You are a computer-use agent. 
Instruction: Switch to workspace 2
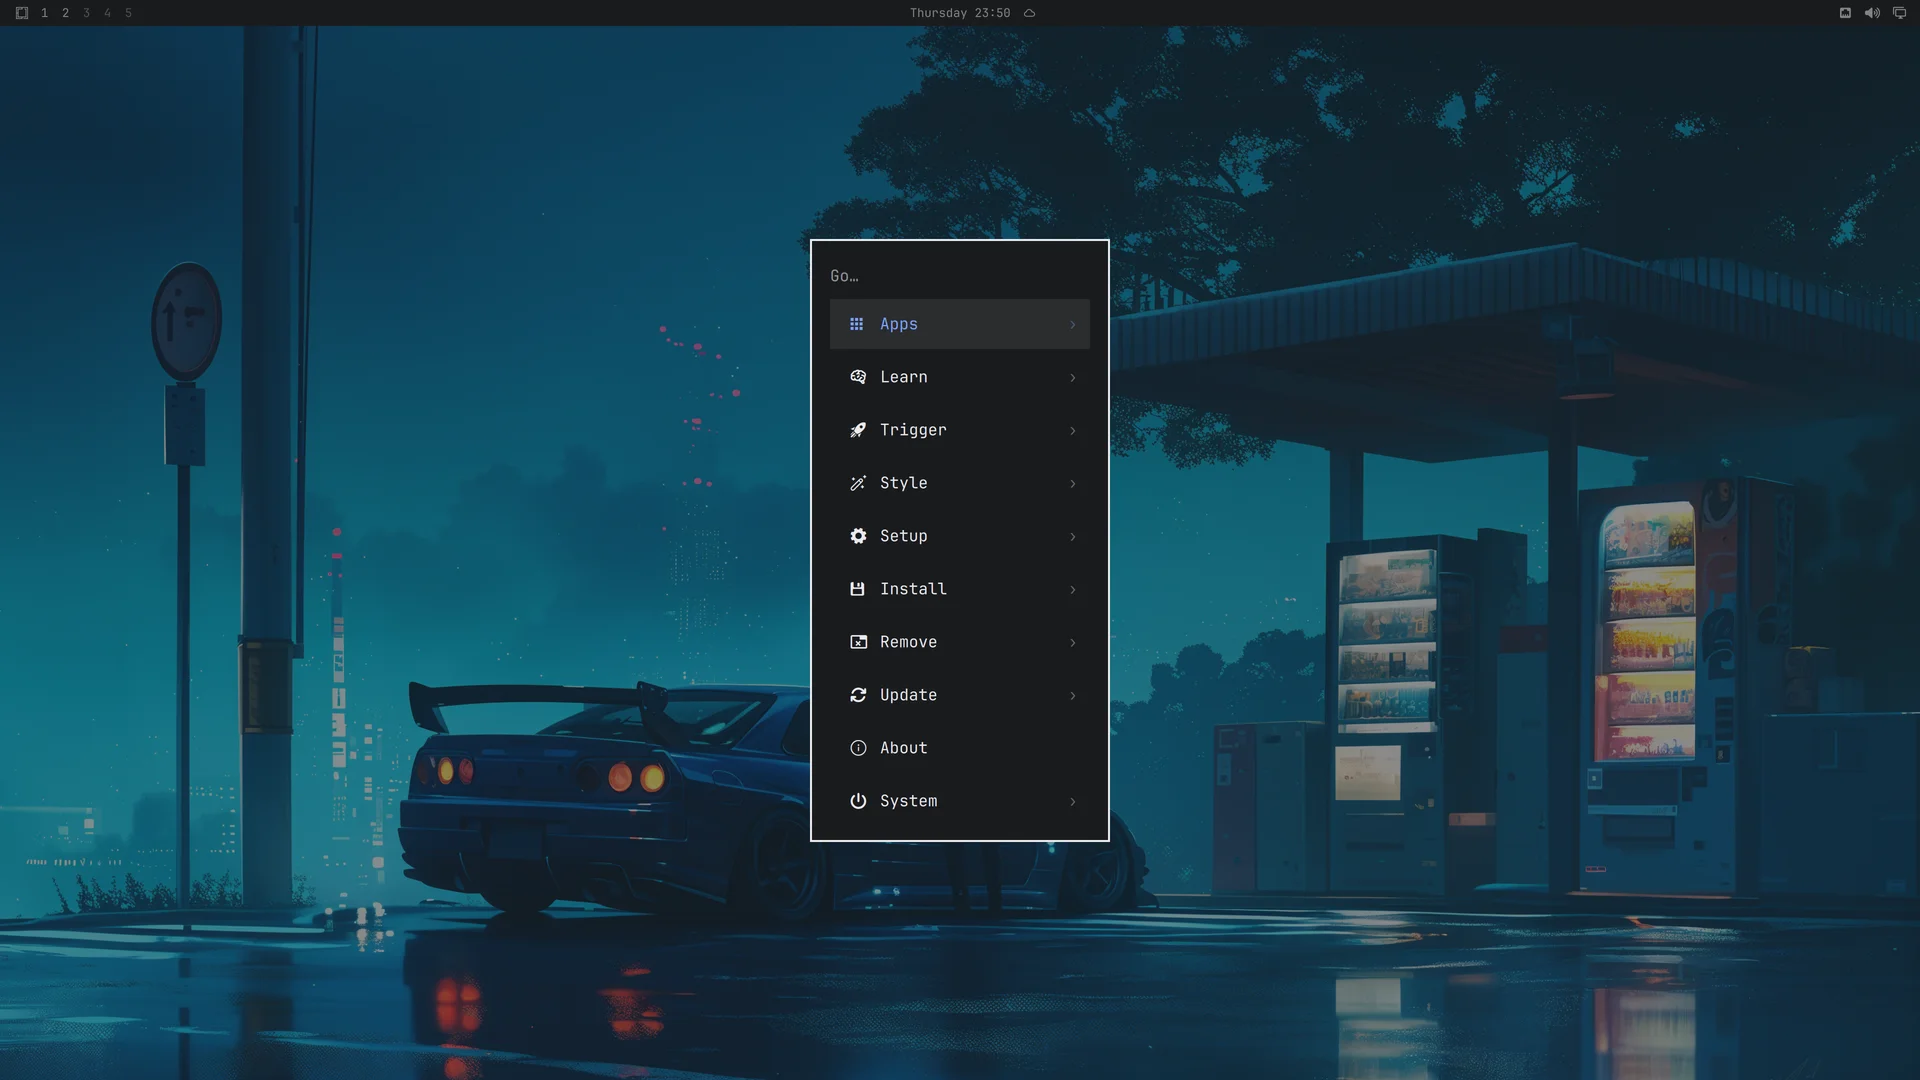(65, 13)
